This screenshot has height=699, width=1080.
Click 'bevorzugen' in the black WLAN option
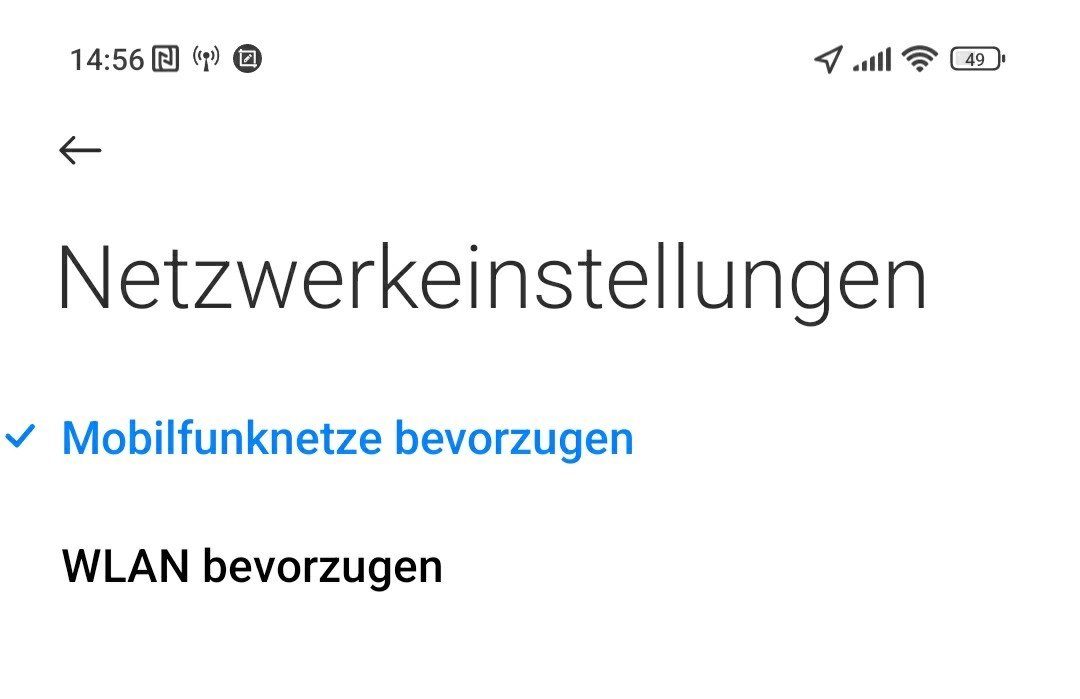click(x=322, y=568)
